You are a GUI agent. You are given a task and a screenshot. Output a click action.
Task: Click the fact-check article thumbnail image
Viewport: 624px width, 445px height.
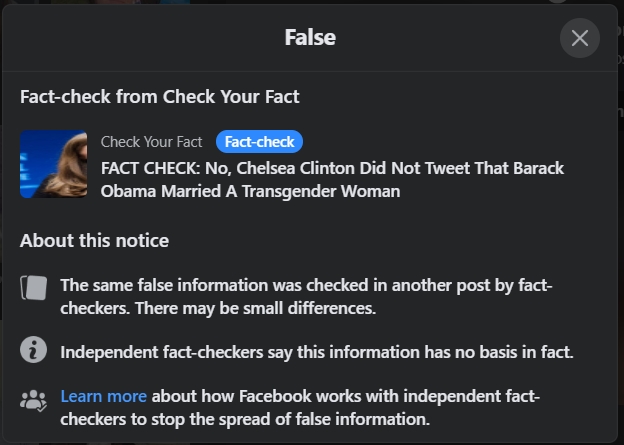pos(53,164)
